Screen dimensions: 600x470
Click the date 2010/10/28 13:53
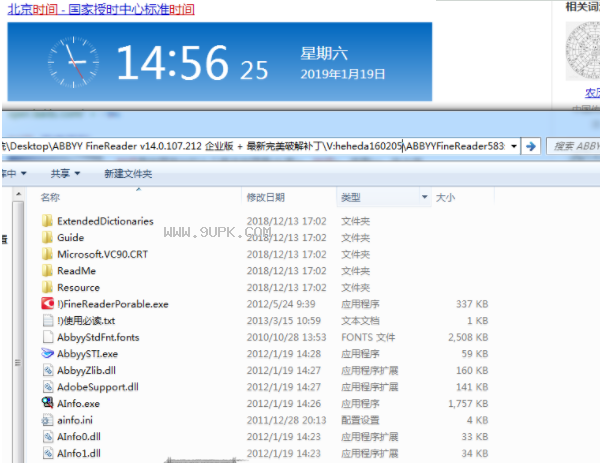tap(286, 337)
